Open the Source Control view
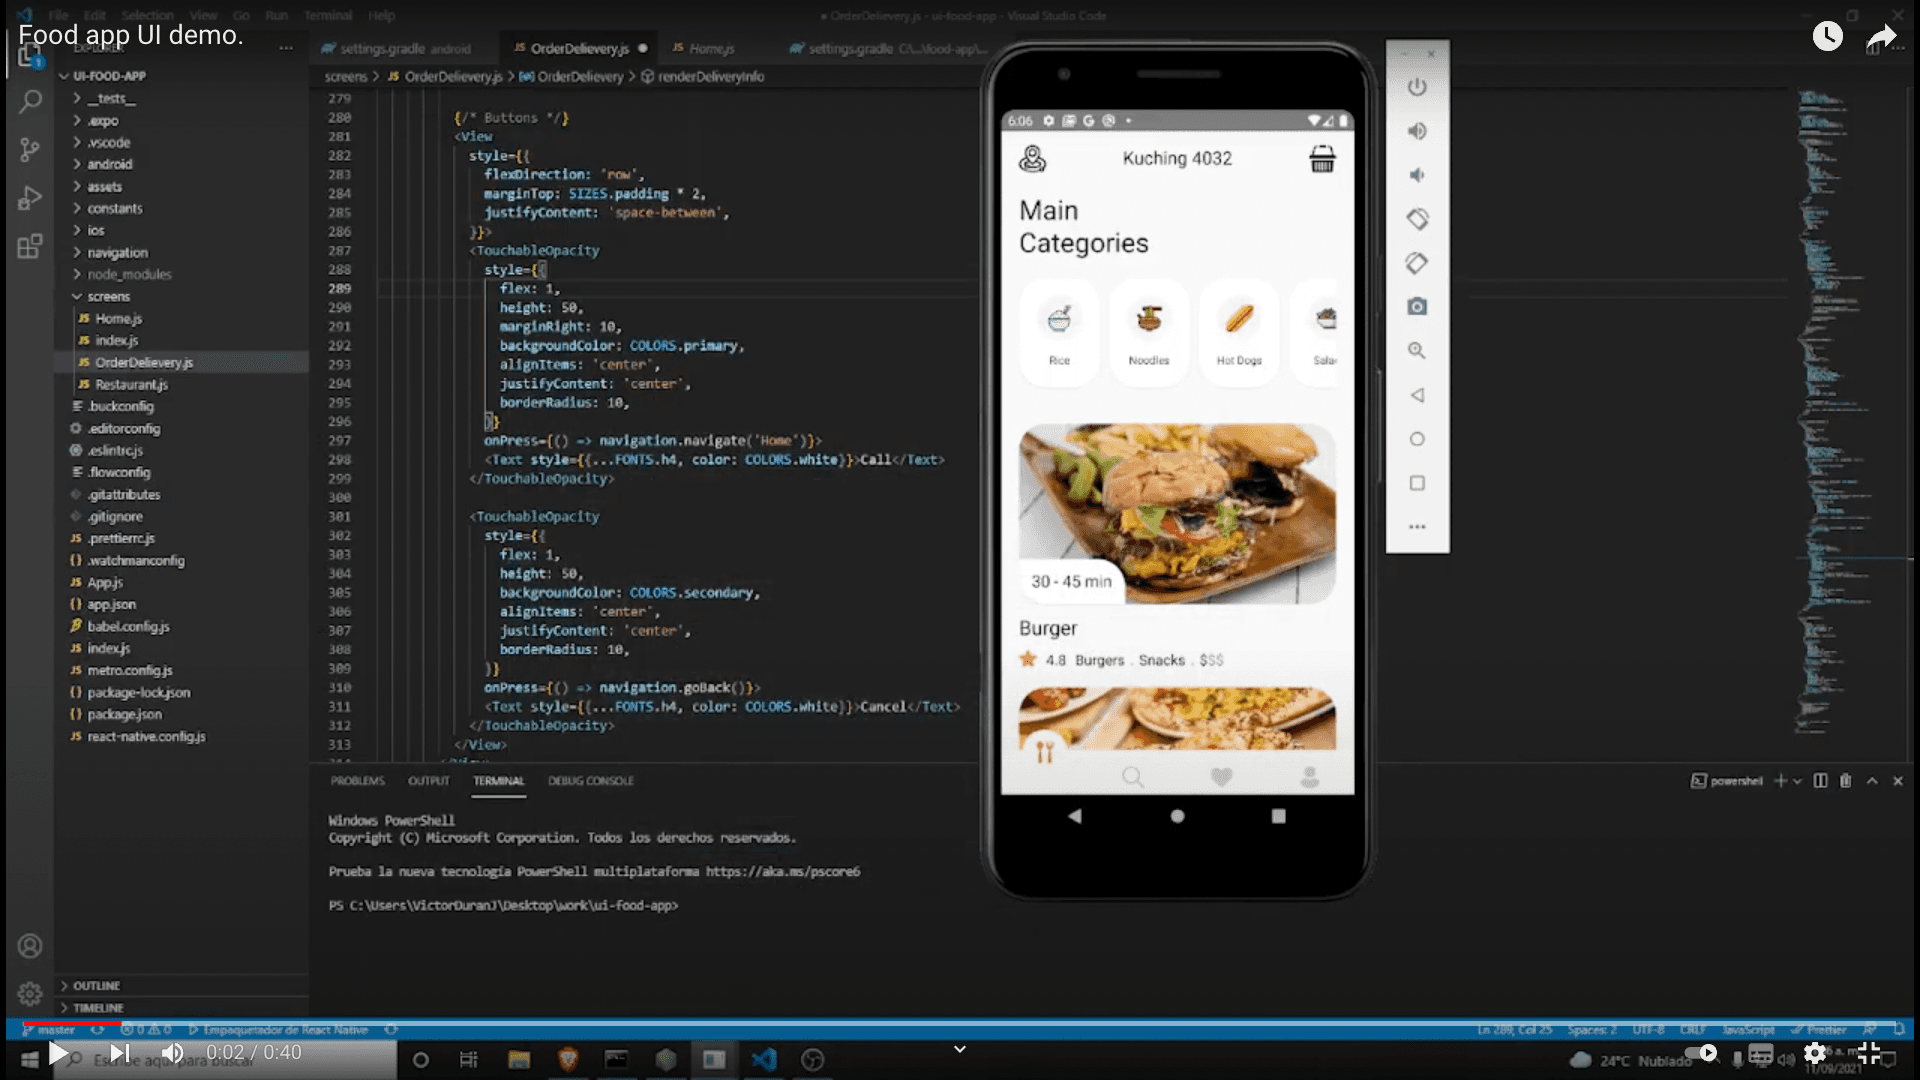The image size is (1920, 1080). 30,150
